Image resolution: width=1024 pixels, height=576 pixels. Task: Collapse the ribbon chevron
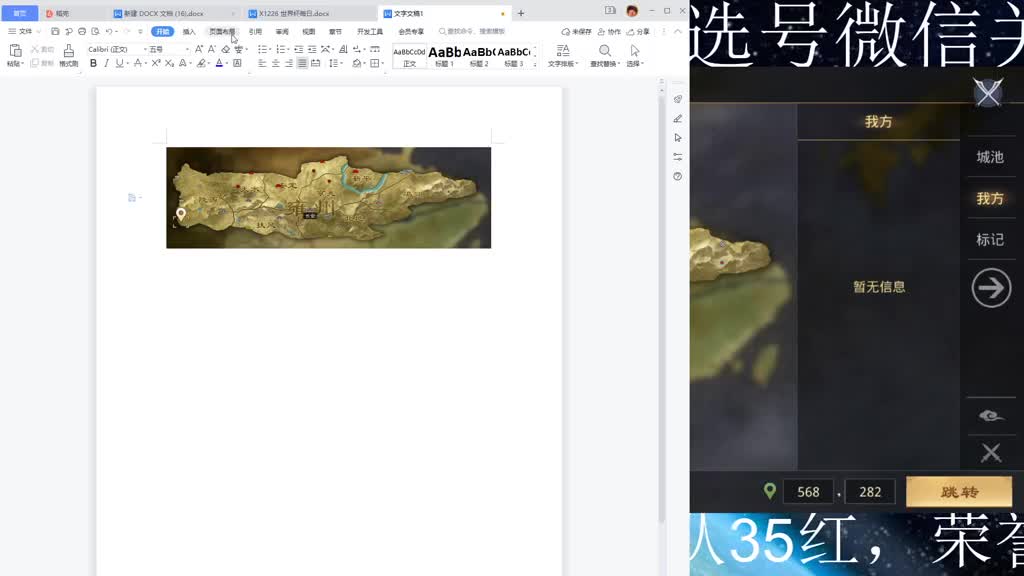[x=678, y=31]
